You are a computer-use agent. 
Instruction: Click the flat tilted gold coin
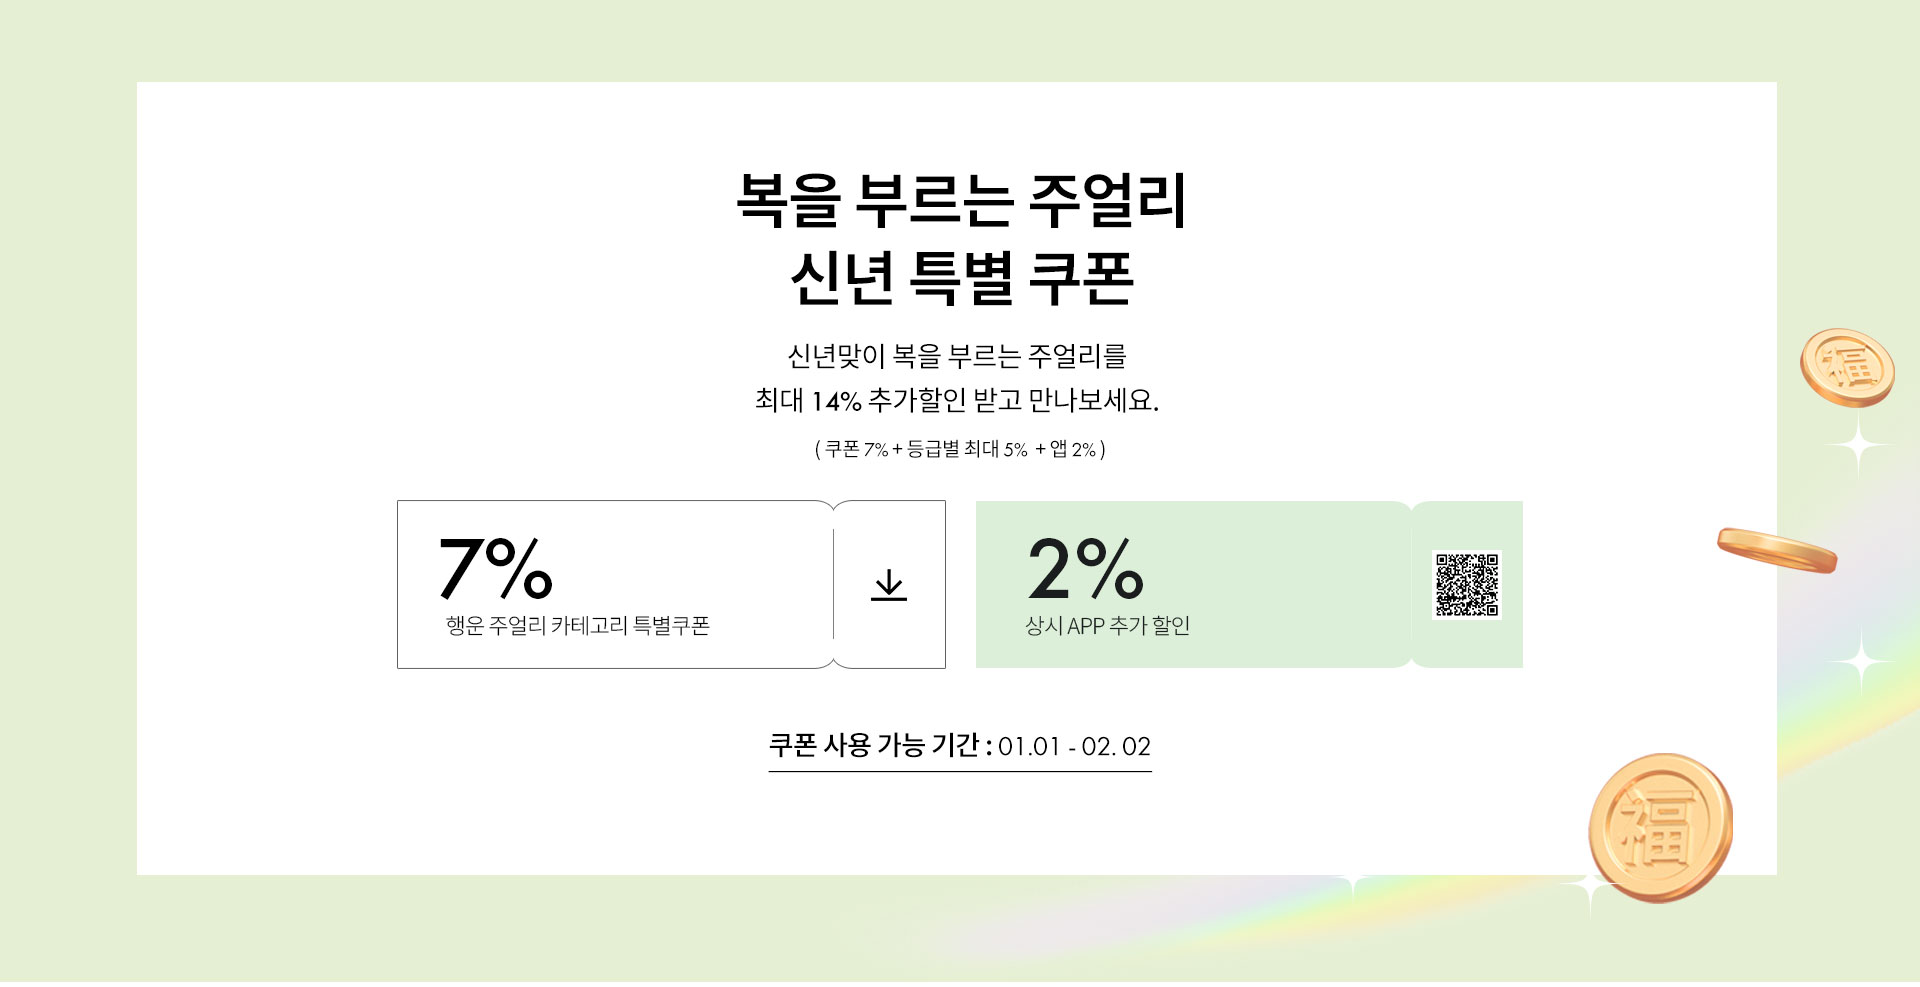(1776, 549)
